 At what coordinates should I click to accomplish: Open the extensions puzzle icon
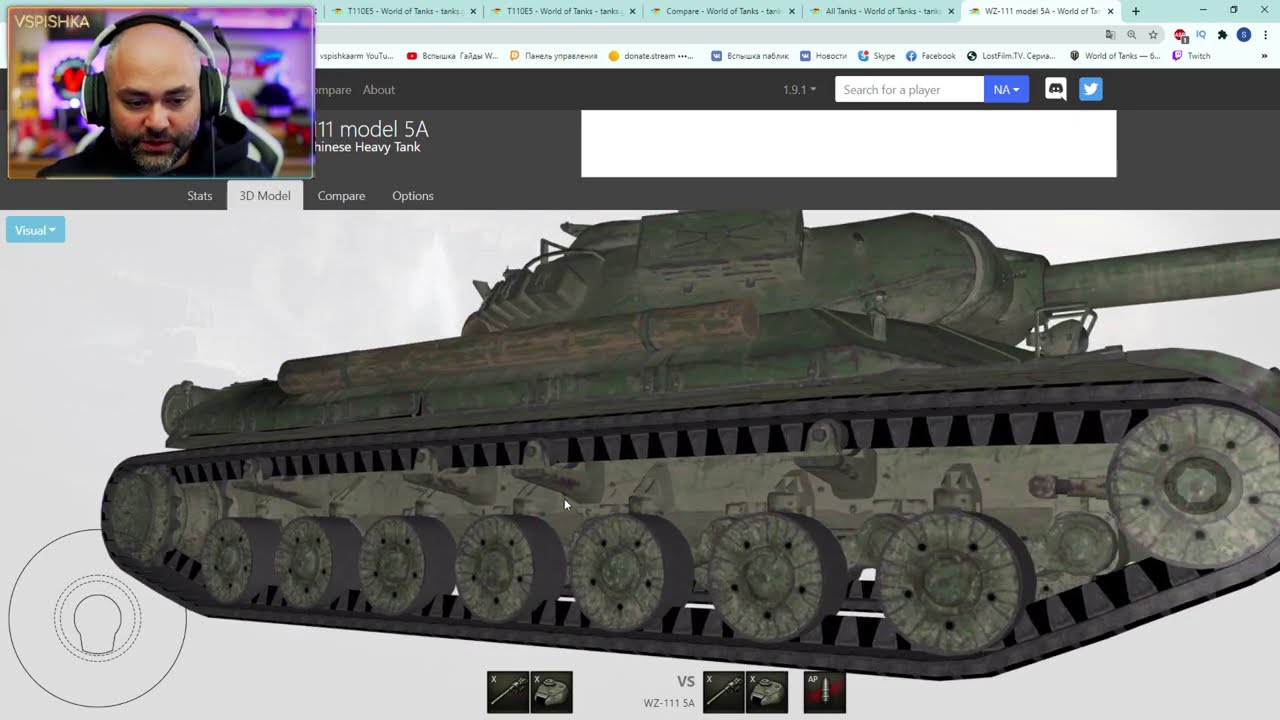(1222, 35)
